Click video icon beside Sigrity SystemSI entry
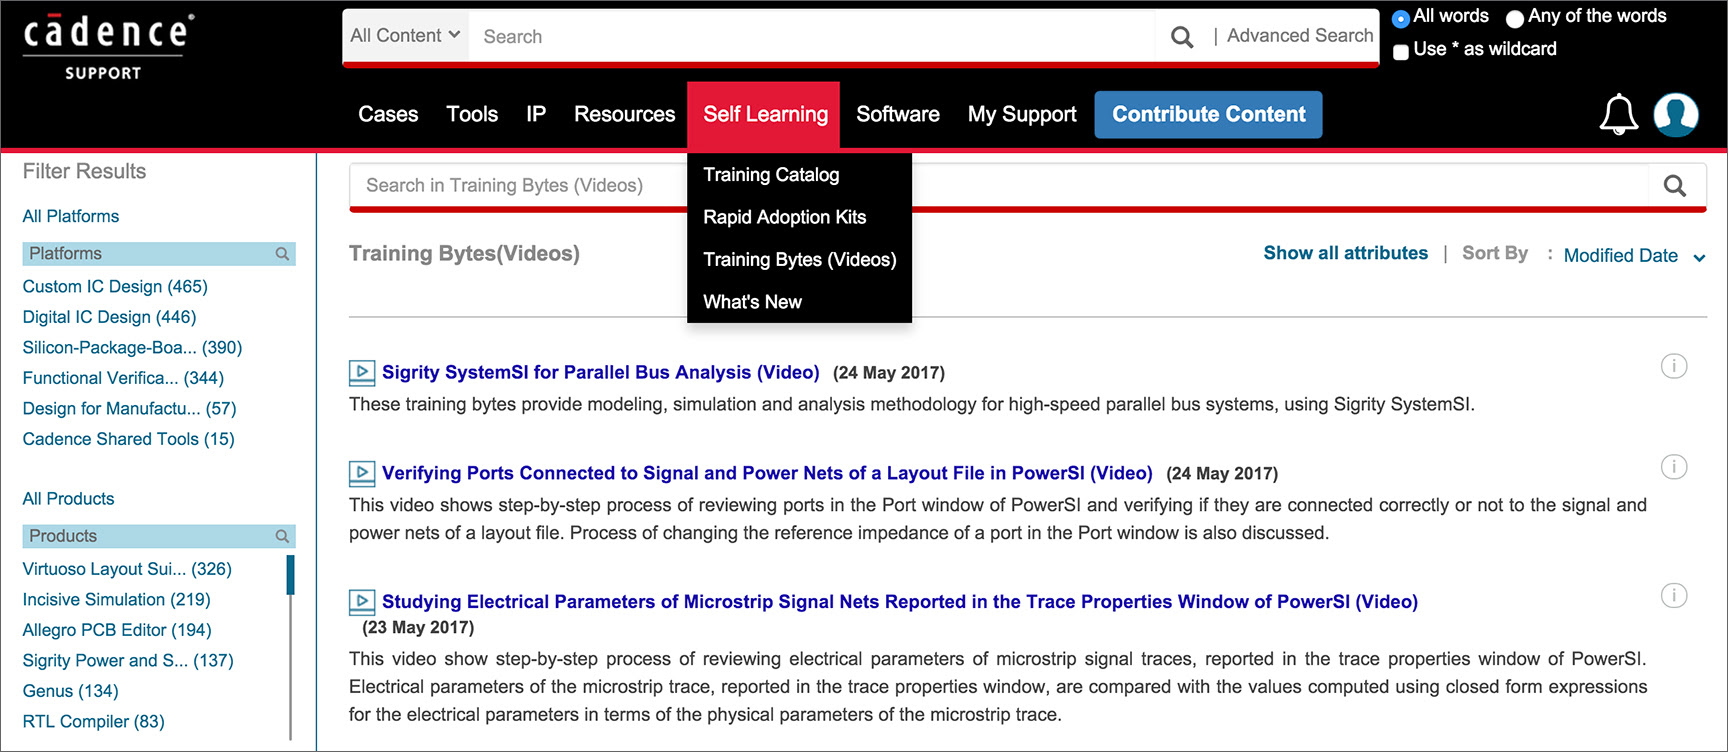Screen dimensions: 1728x752 pos(361,373)
